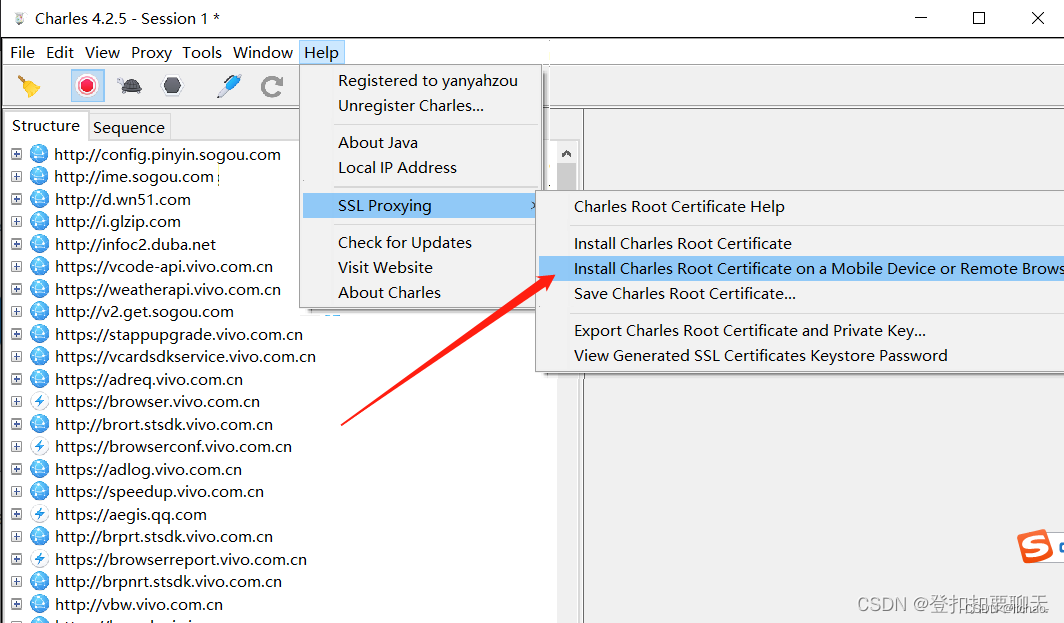The height and width of the screenshot is (623, 1064).
Task: Select the blue pen compose tool
Action: 229,86
